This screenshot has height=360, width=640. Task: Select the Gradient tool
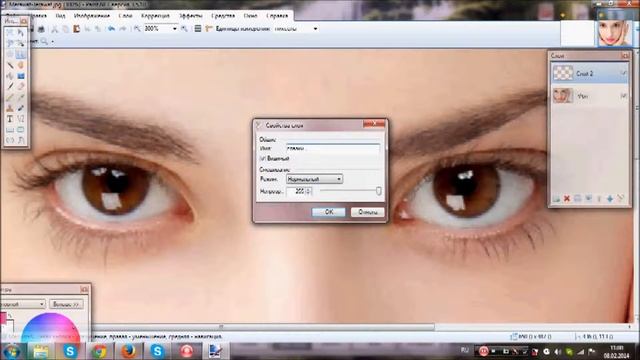pos(20,76)
